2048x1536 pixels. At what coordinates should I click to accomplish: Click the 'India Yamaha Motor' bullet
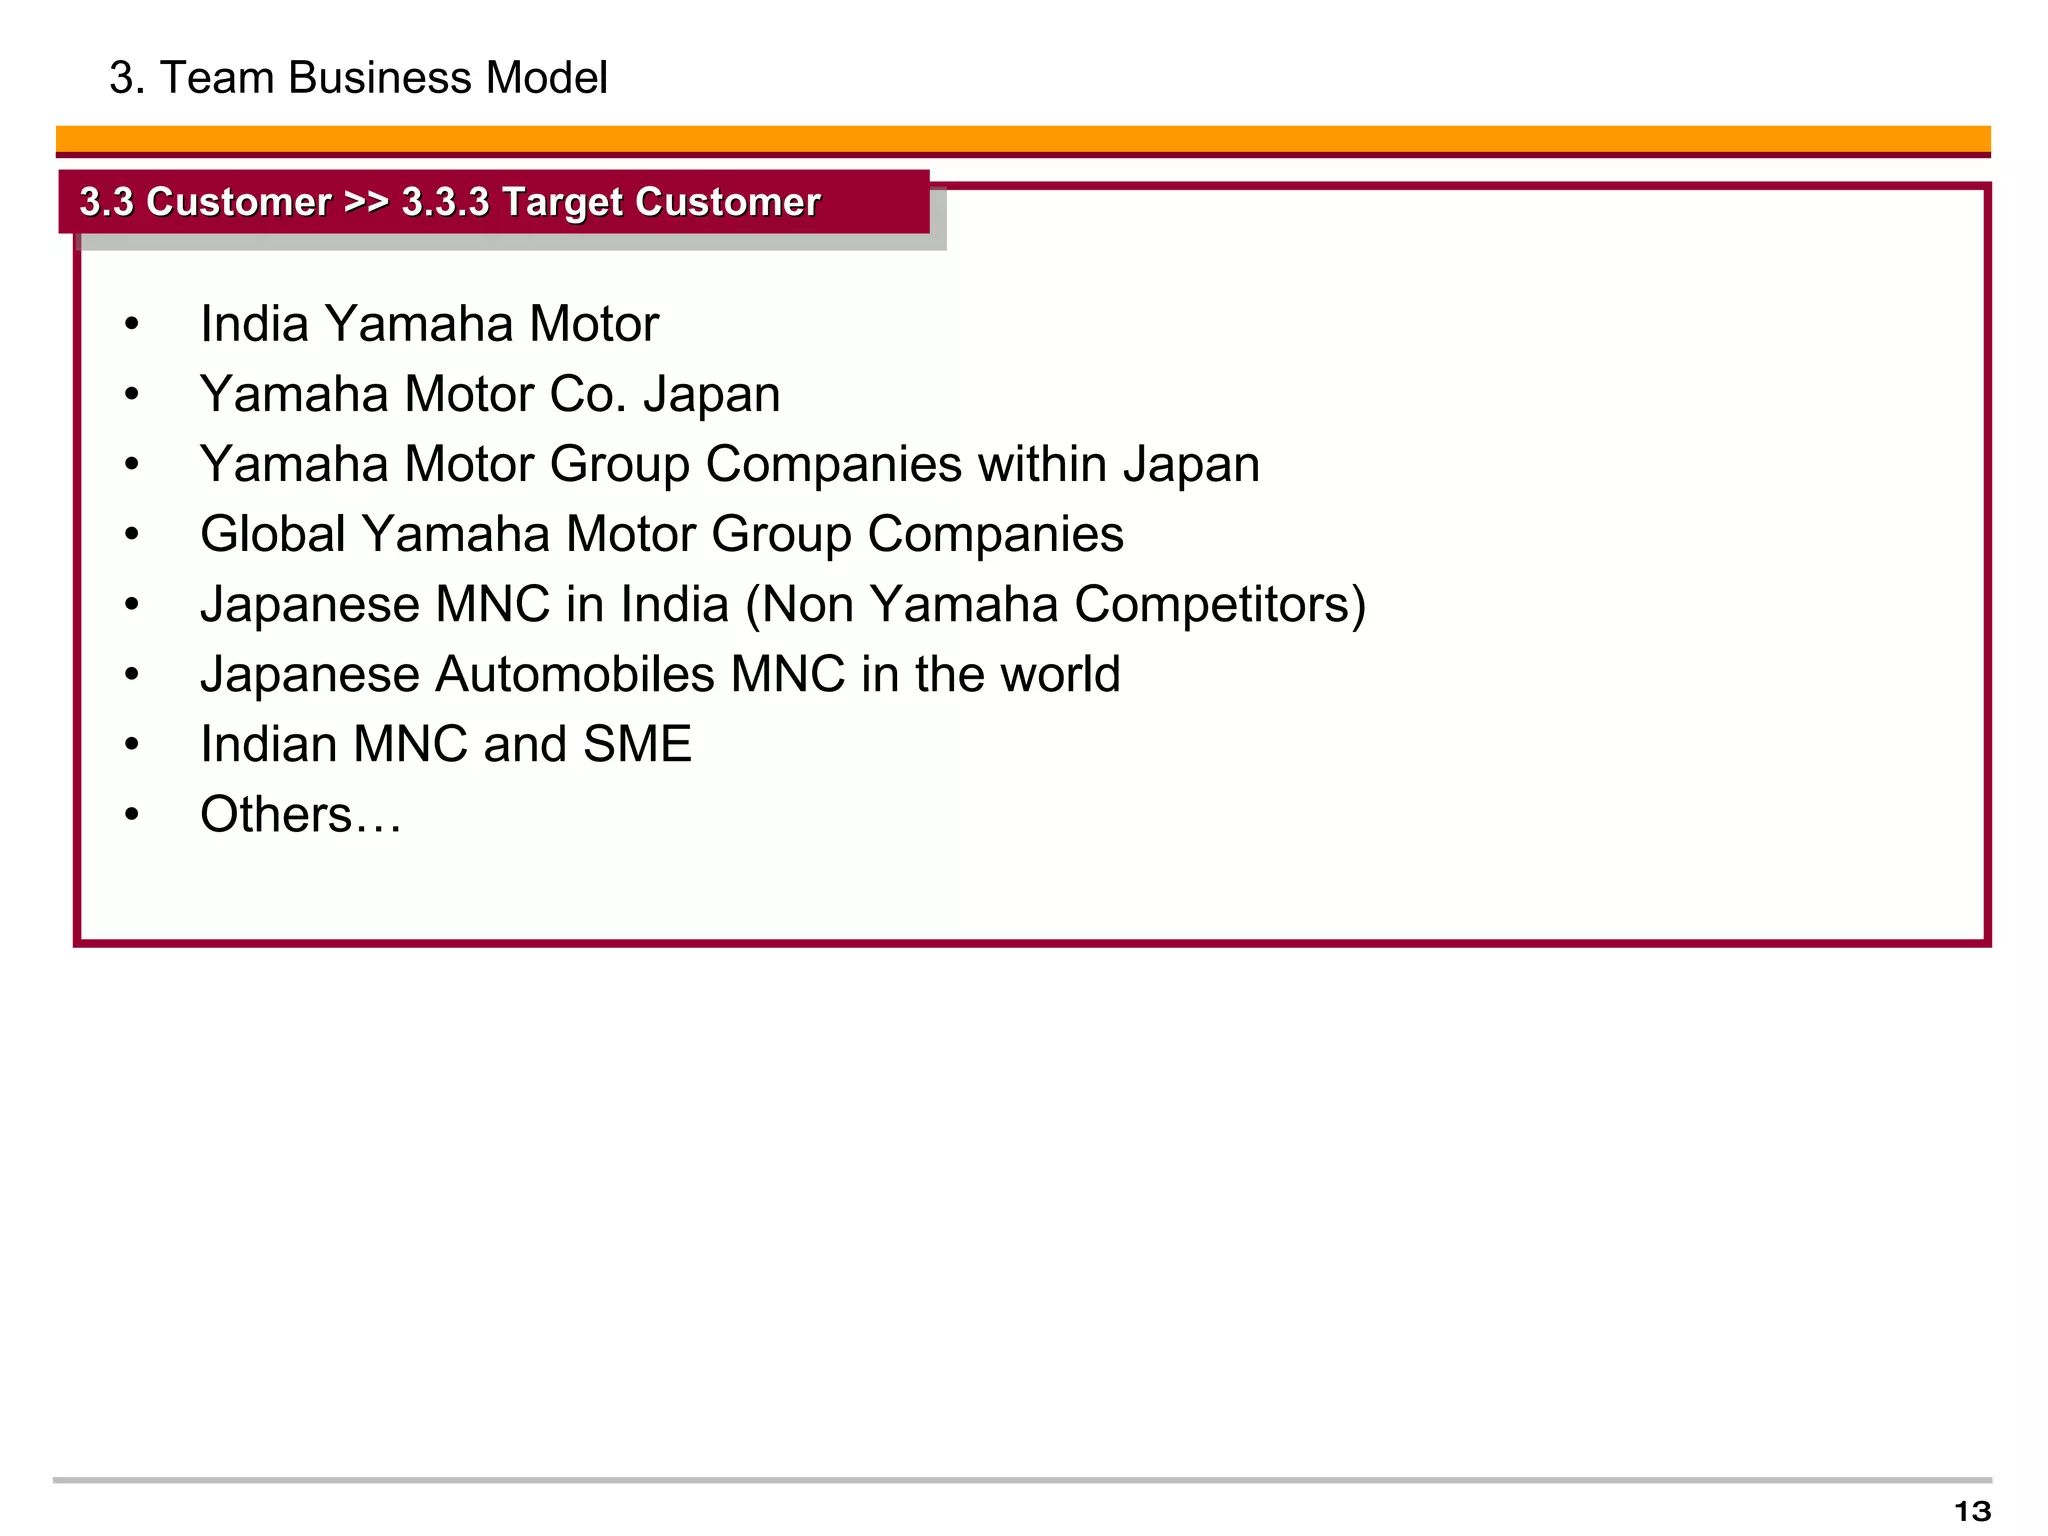point(429,324)
